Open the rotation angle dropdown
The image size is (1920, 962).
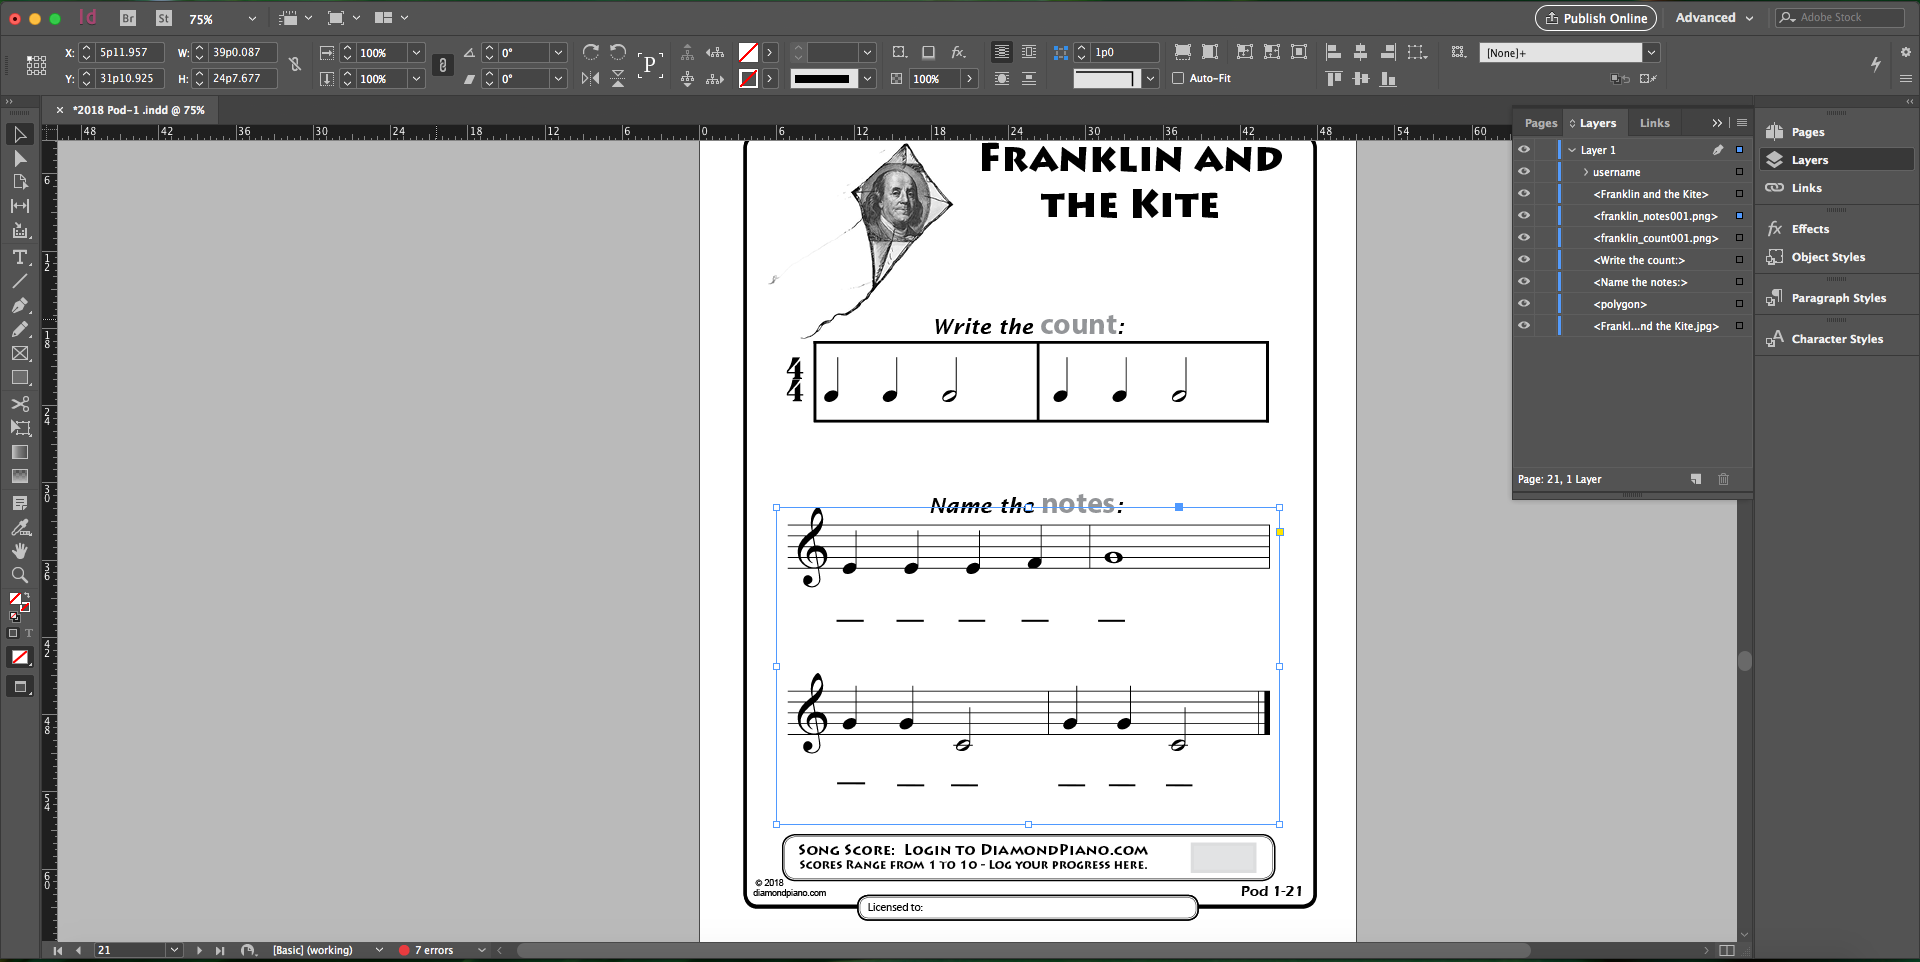pyautogui.click(x=559, y=52)
